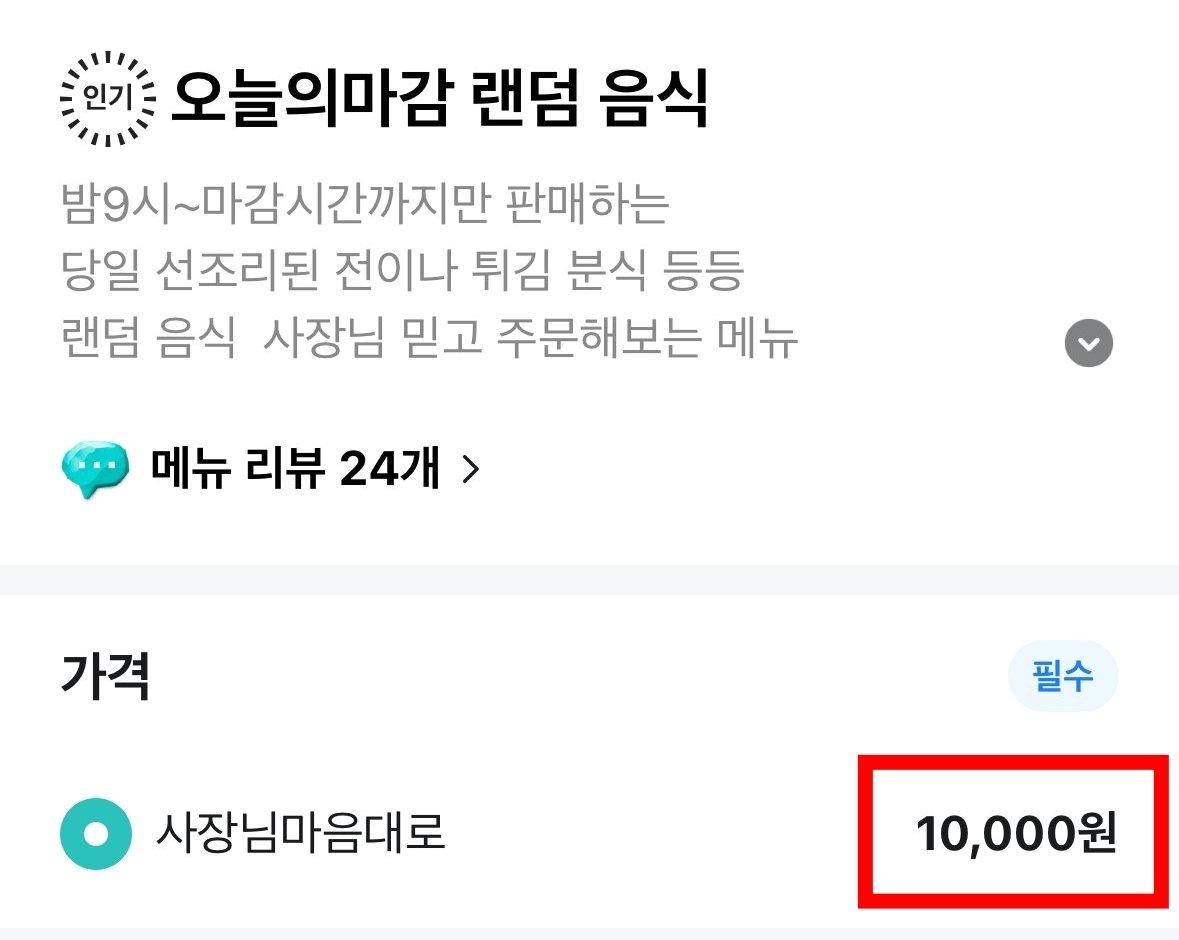
Task: Click the chevron arrow next to 메뉴 리뷰 24개
Action: 471,467
